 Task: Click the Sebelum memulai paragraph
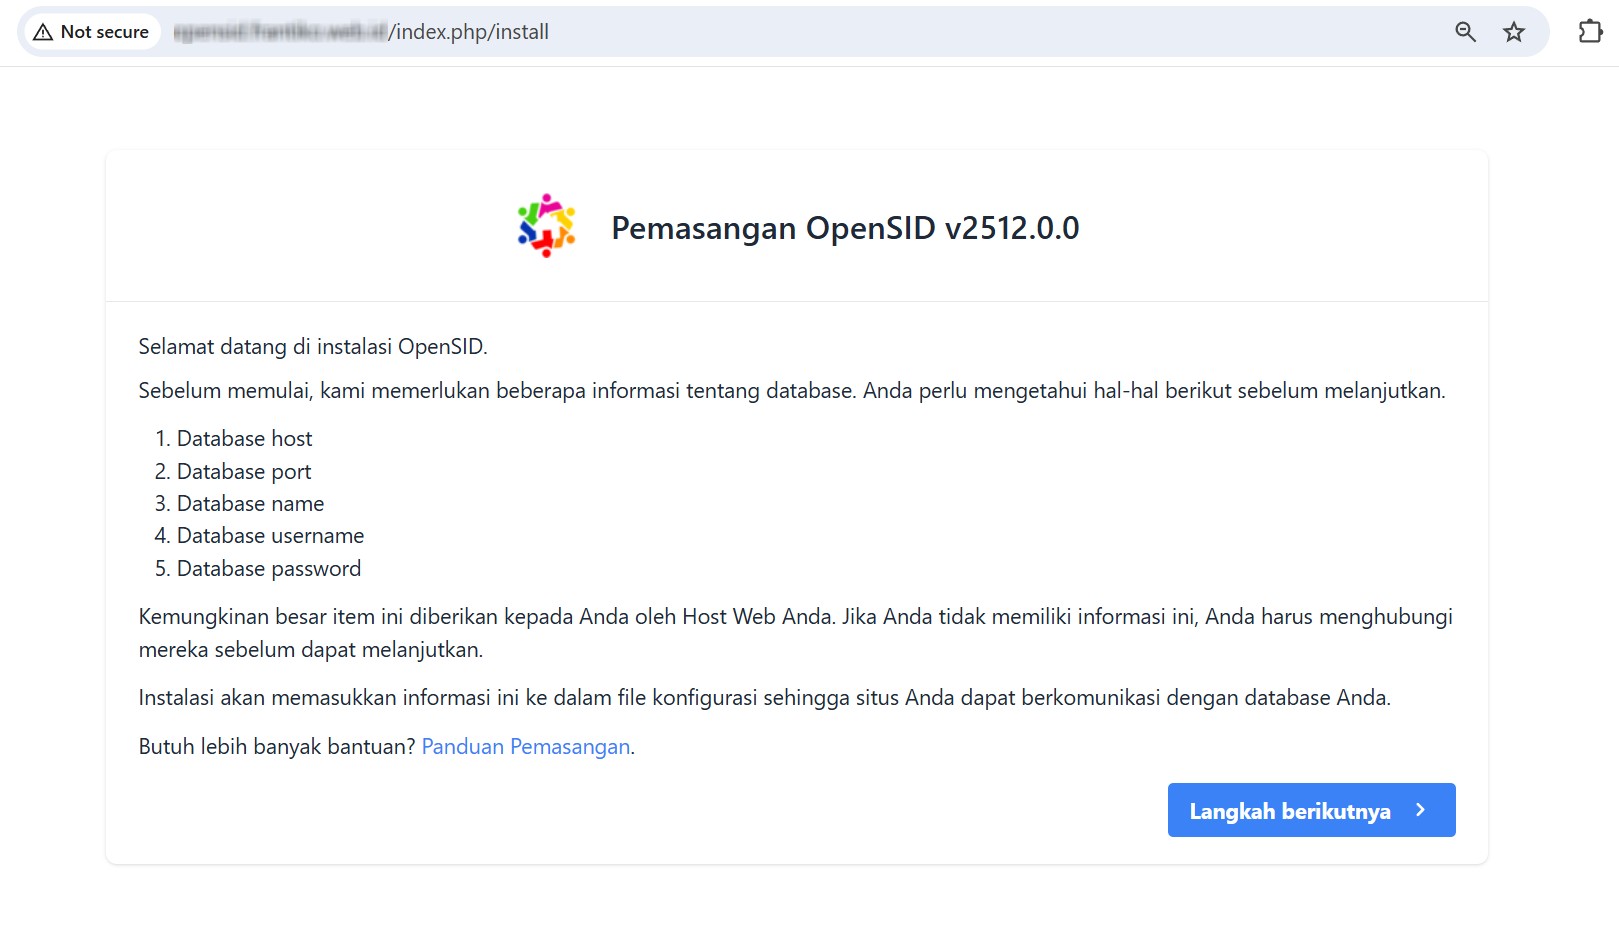pos(790,391)
